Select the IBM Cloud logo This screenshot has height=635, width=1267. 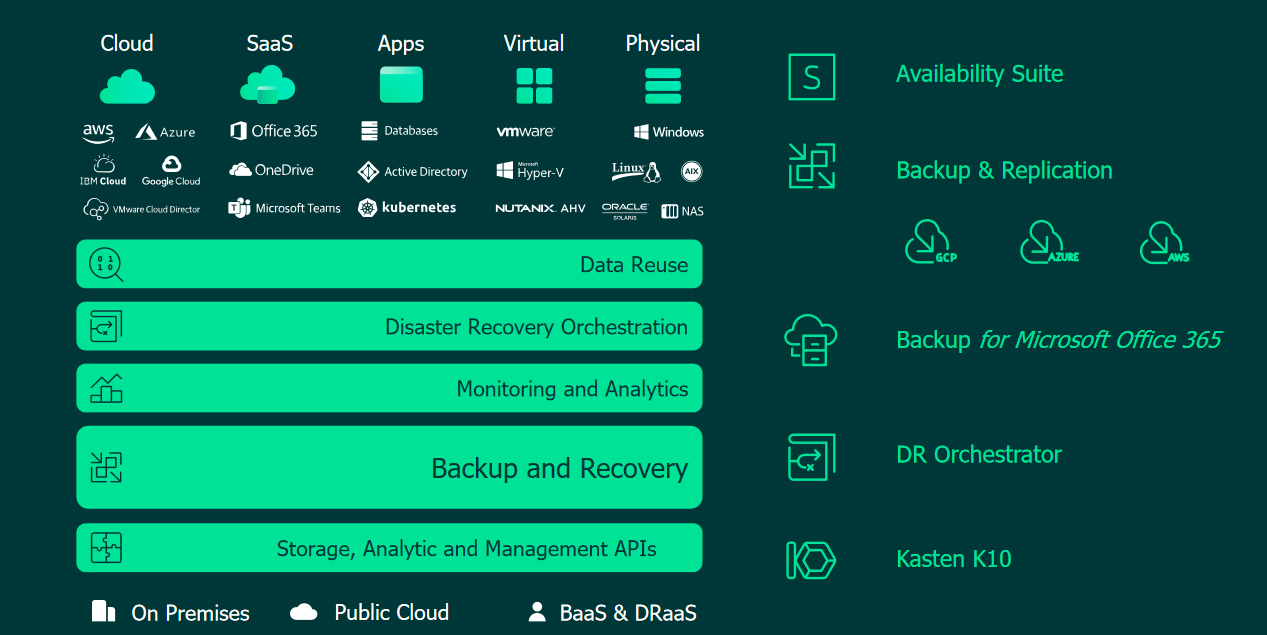(103, 171)
